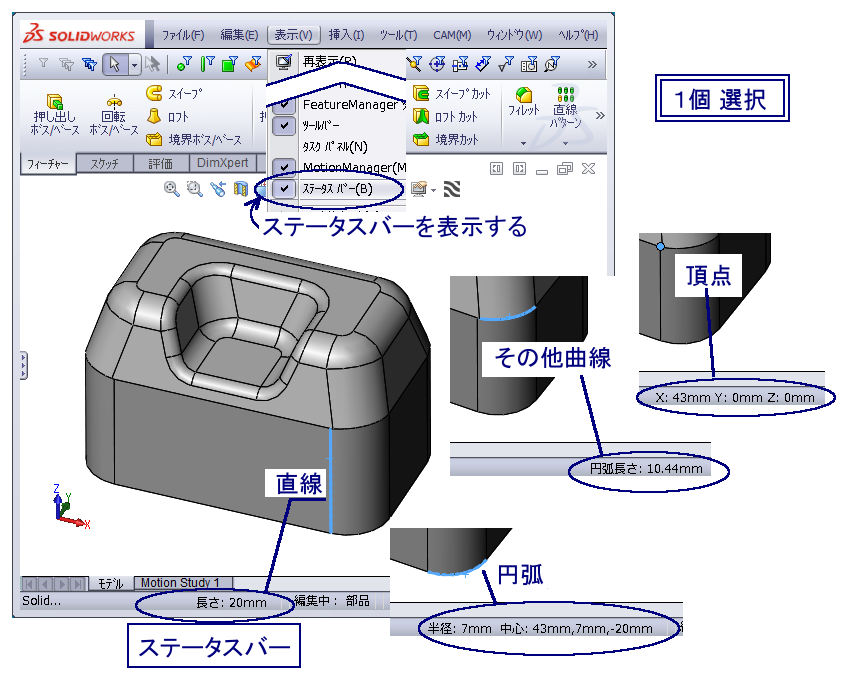This screenshot has height=674, width=854.
Task: Open the ウィンドウ(W) menu
Action: [x=514, y=35]
